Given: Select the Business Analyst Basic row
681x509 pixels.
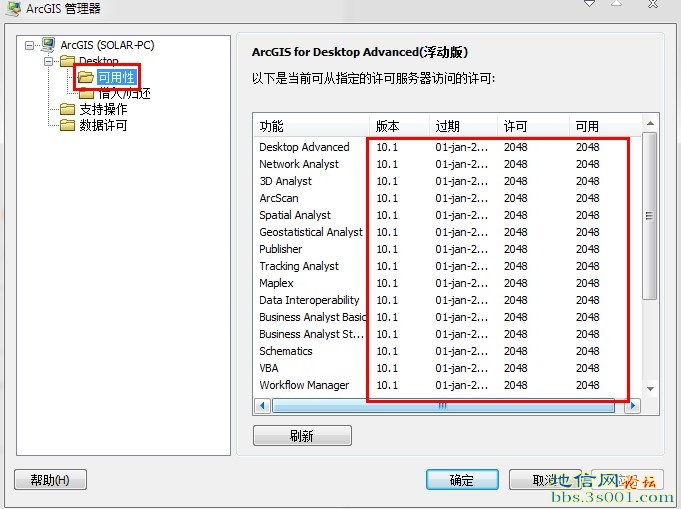Looking at the screenshot, I should (447, 317).
